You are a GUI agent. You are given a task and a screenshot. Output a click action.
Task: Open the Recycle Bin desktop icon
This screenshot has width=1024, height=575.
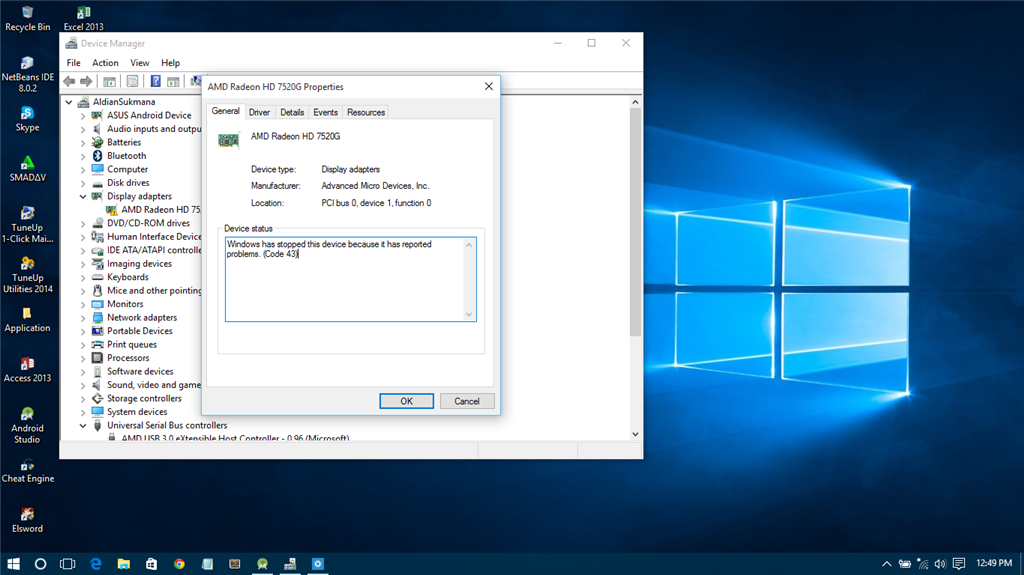(27, 18)
